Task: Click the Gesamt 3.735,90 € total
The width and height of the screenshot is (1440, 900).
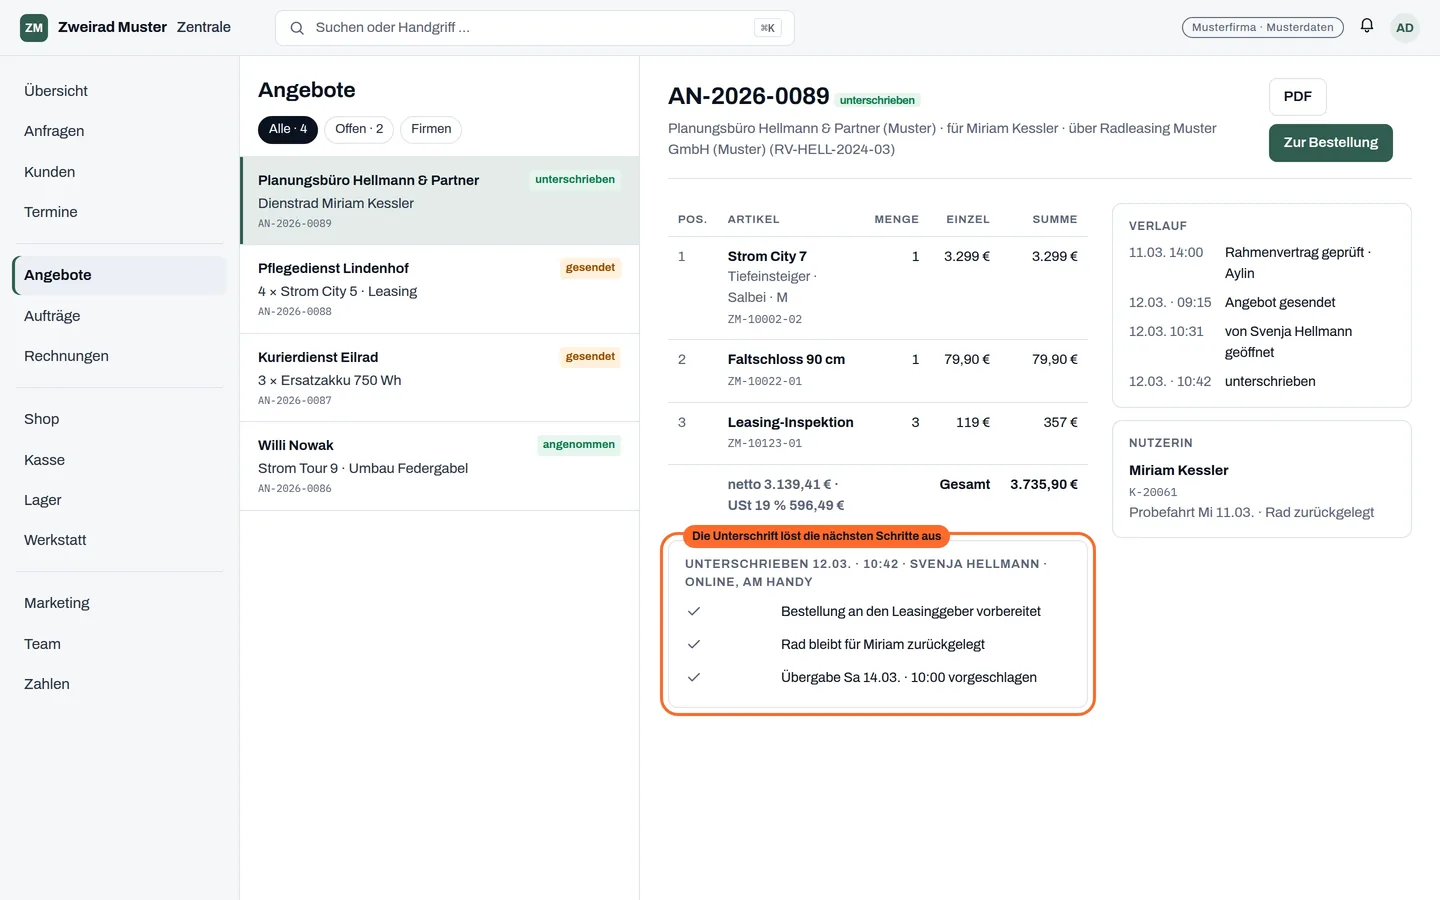Action: coord(1008,484)
